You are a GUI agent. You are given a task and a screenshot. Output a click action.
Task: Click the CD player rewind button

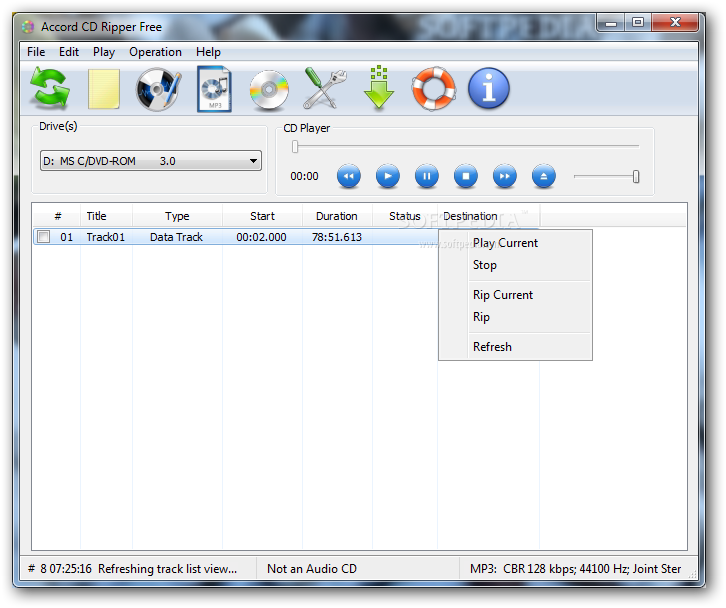349,176
